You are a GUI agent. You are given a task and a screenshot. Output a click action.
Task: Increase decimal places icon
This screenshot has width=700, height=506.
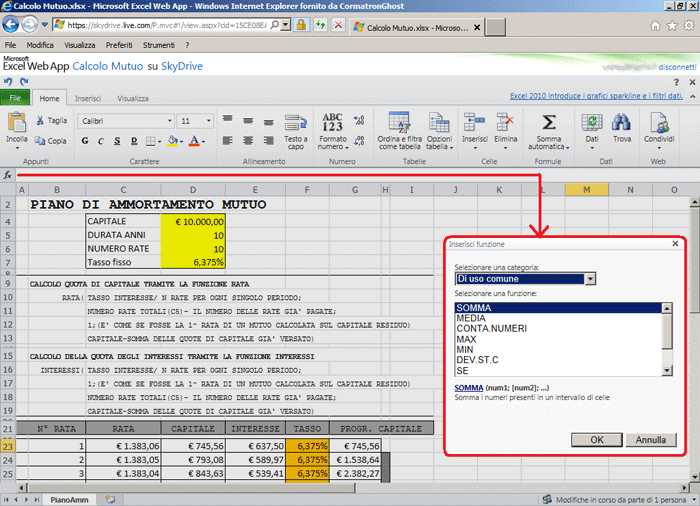(x=359, y=120)
